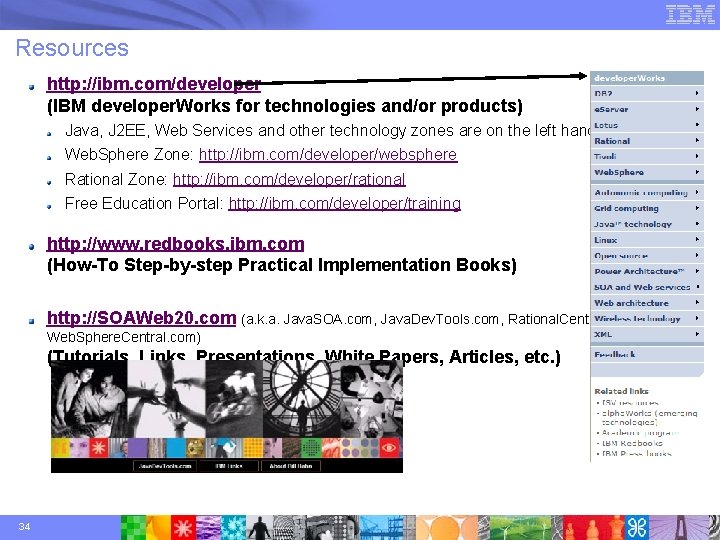
Task: Open the alphaWorks emerging technologies link
Action: click(649, 417)
